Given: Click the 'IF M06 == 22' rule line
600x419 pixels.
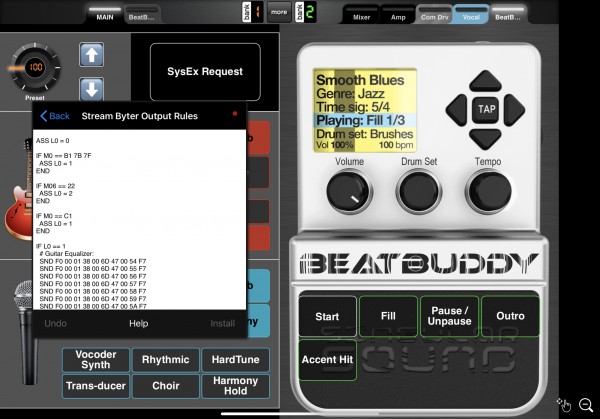Looking at the screenshot, I should pyautogui.click(x=55, y=186).
